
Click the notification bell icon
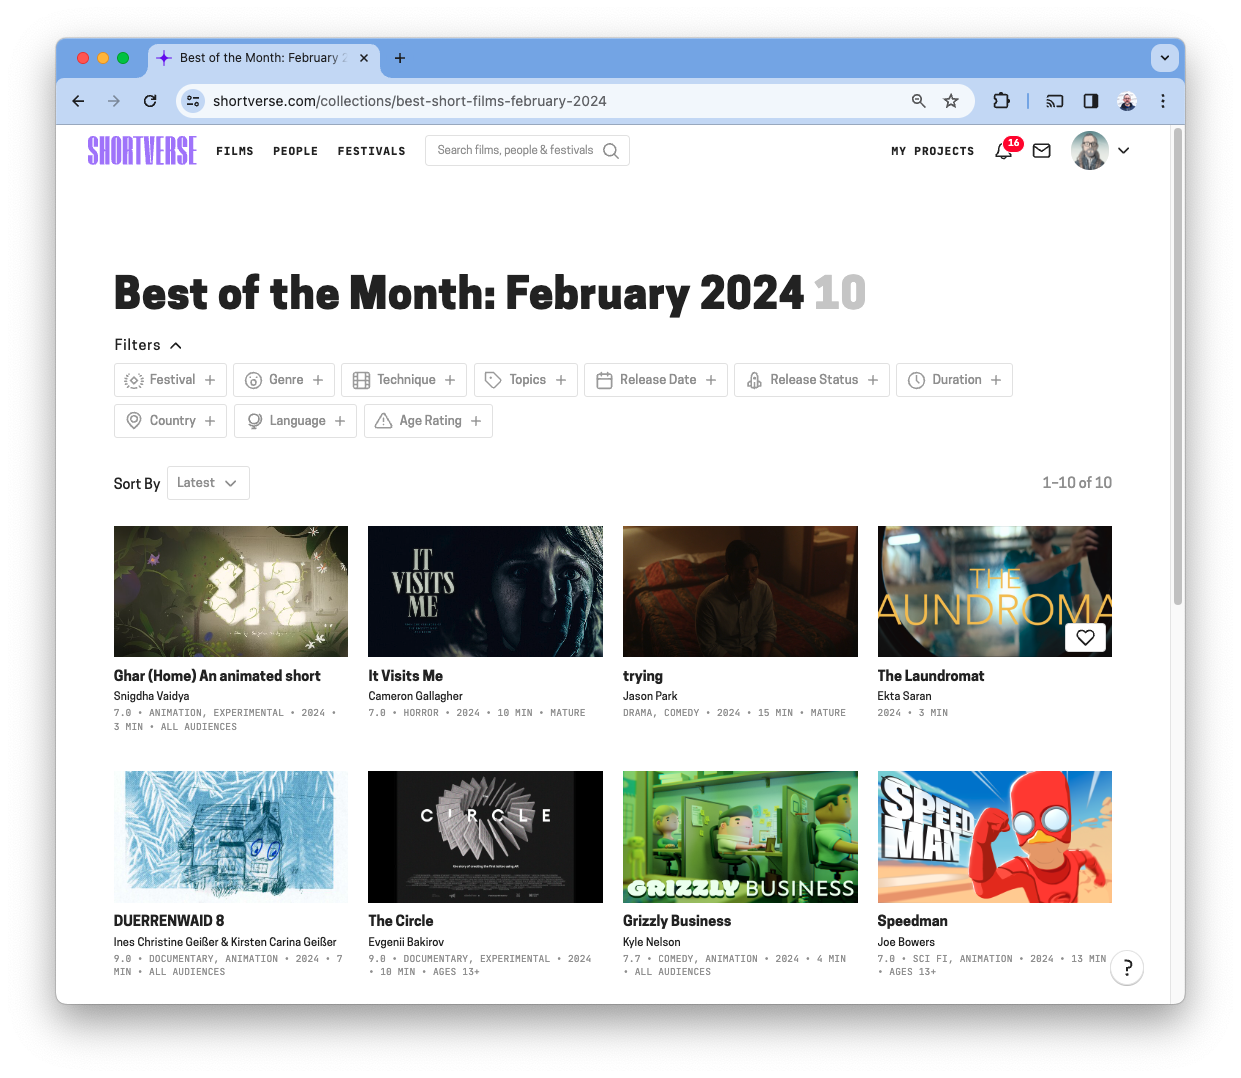pyautogui.click(x=1003, y=151)
